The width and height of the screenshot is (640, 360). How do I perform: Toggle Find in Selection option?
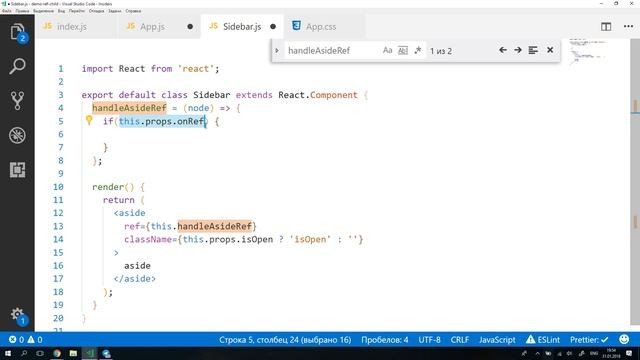coord(533,50)
